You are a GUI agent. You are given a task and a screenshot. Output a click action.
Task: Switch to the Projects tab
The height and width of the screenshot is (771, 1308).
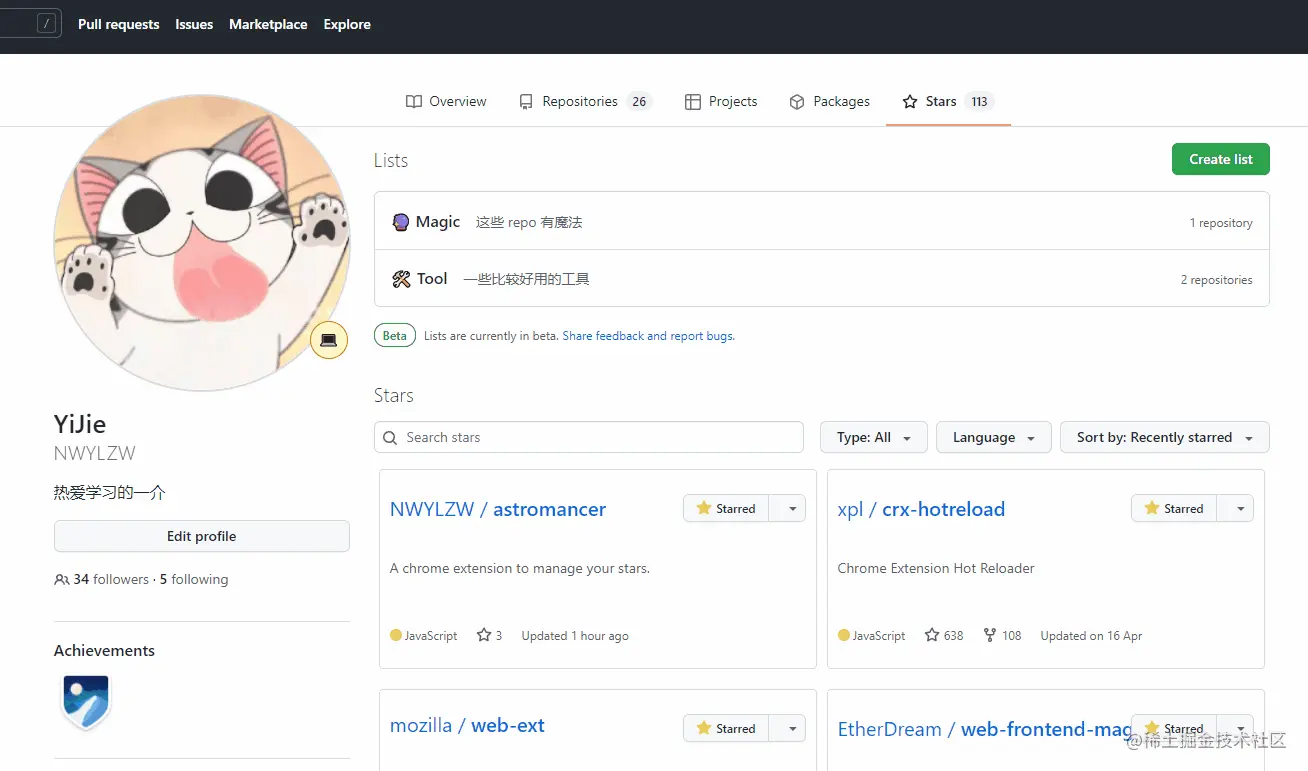(721, 101)
